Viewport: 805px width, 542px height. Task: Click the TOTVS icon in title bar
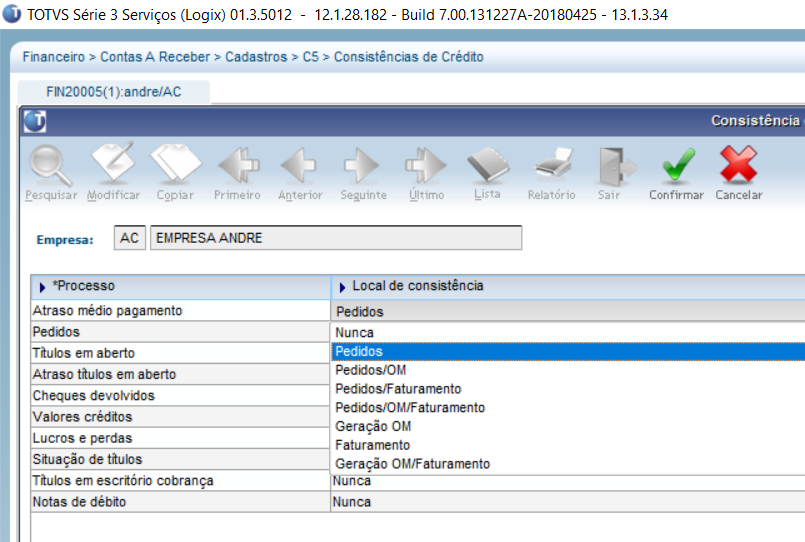(12, 13)
